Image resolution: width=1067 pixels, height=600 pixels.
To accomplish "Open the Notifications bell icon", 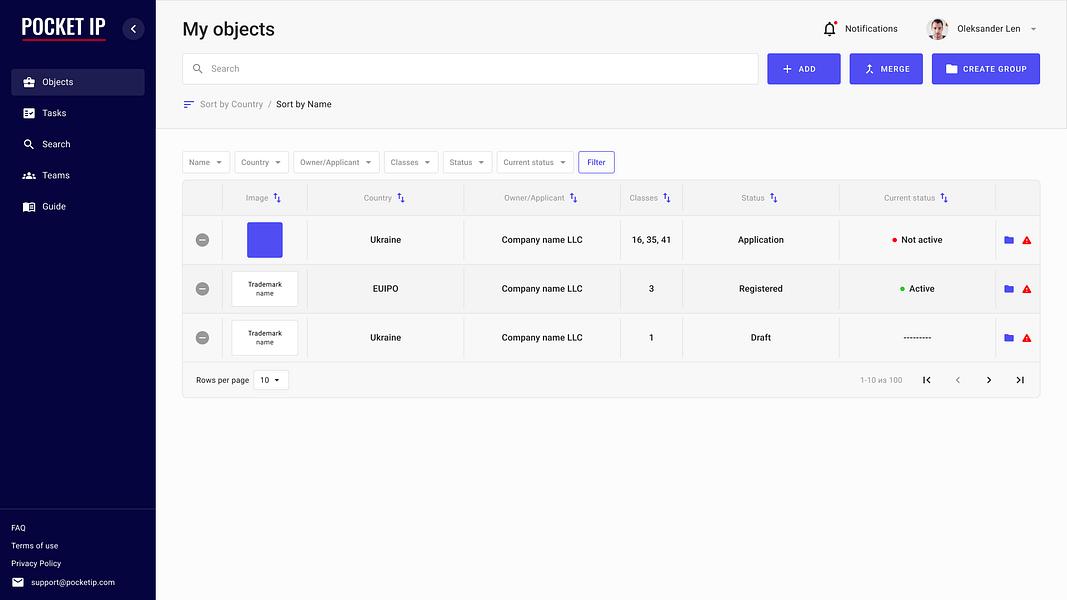I will click(x=830, y=29).
